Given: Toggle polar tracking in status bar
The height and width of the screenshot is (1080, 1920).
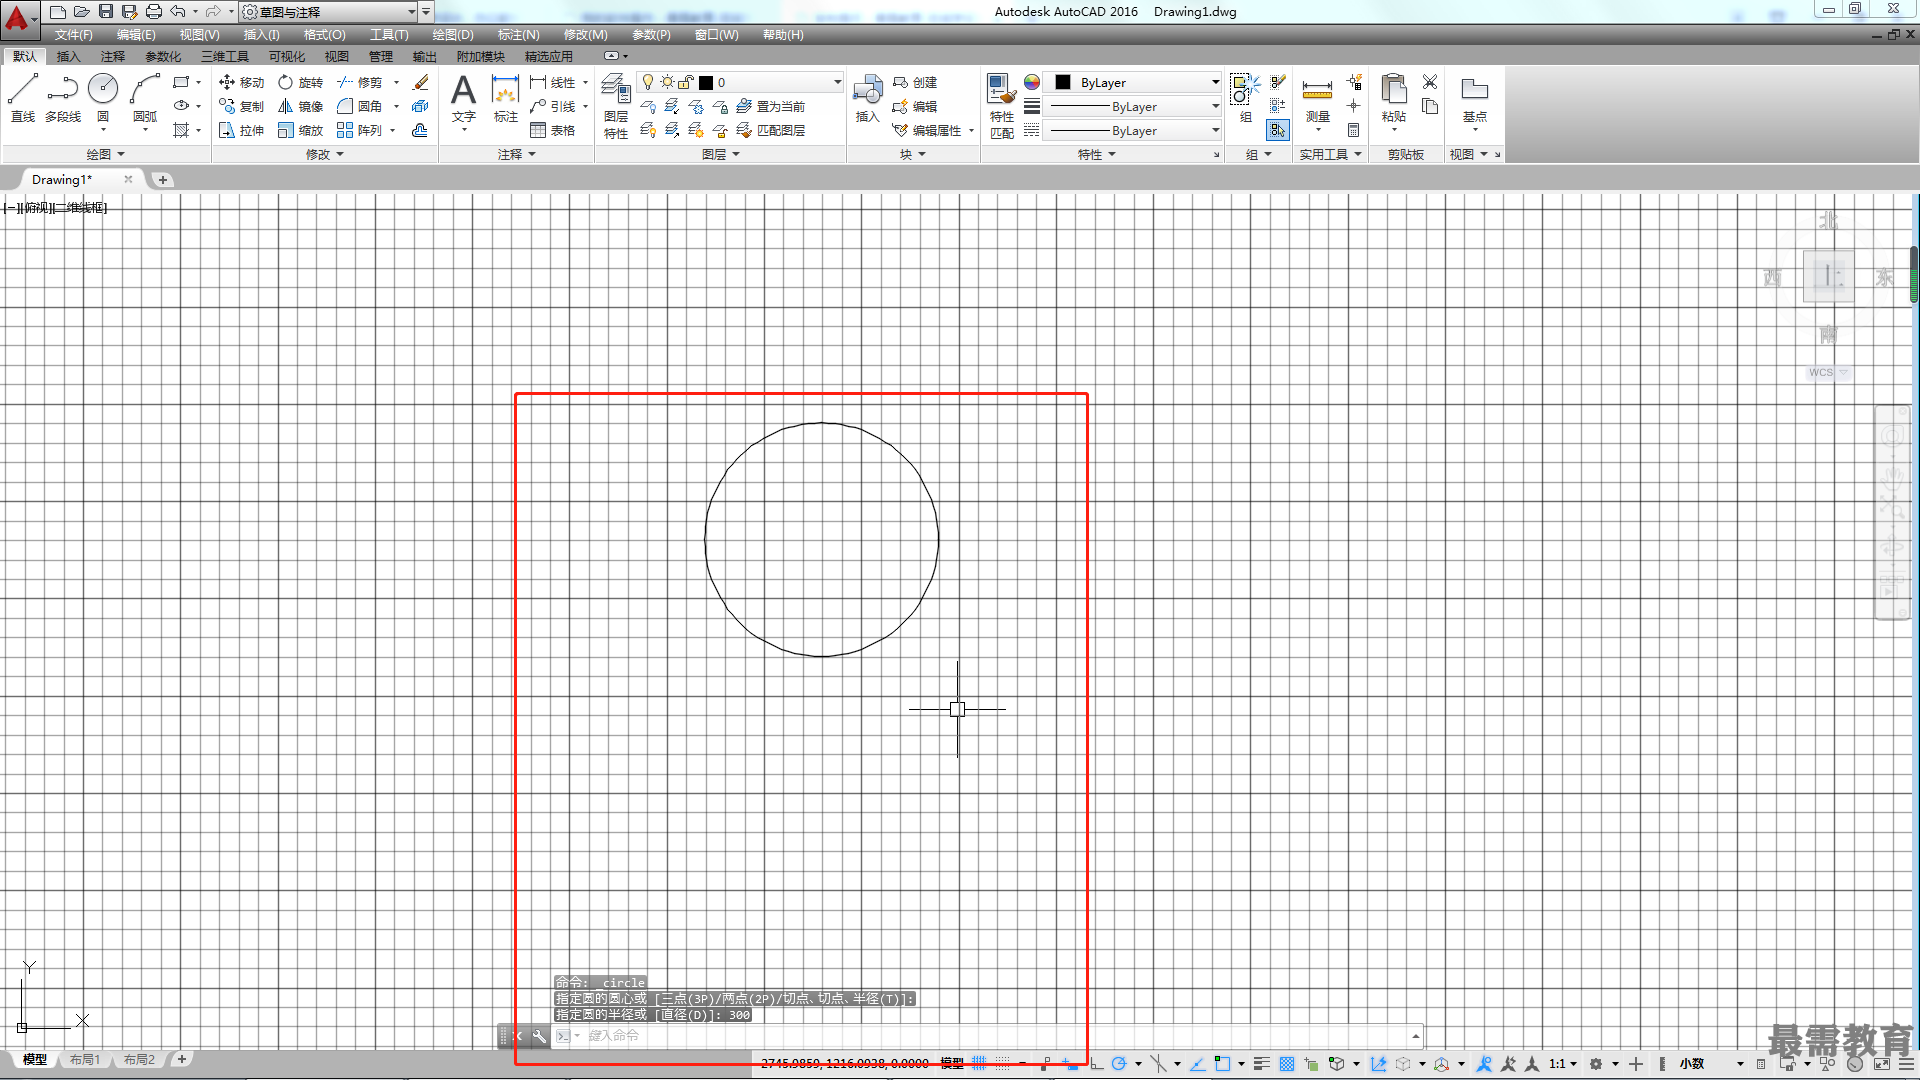Looking at the screenshot, I should point(1119,1063).
